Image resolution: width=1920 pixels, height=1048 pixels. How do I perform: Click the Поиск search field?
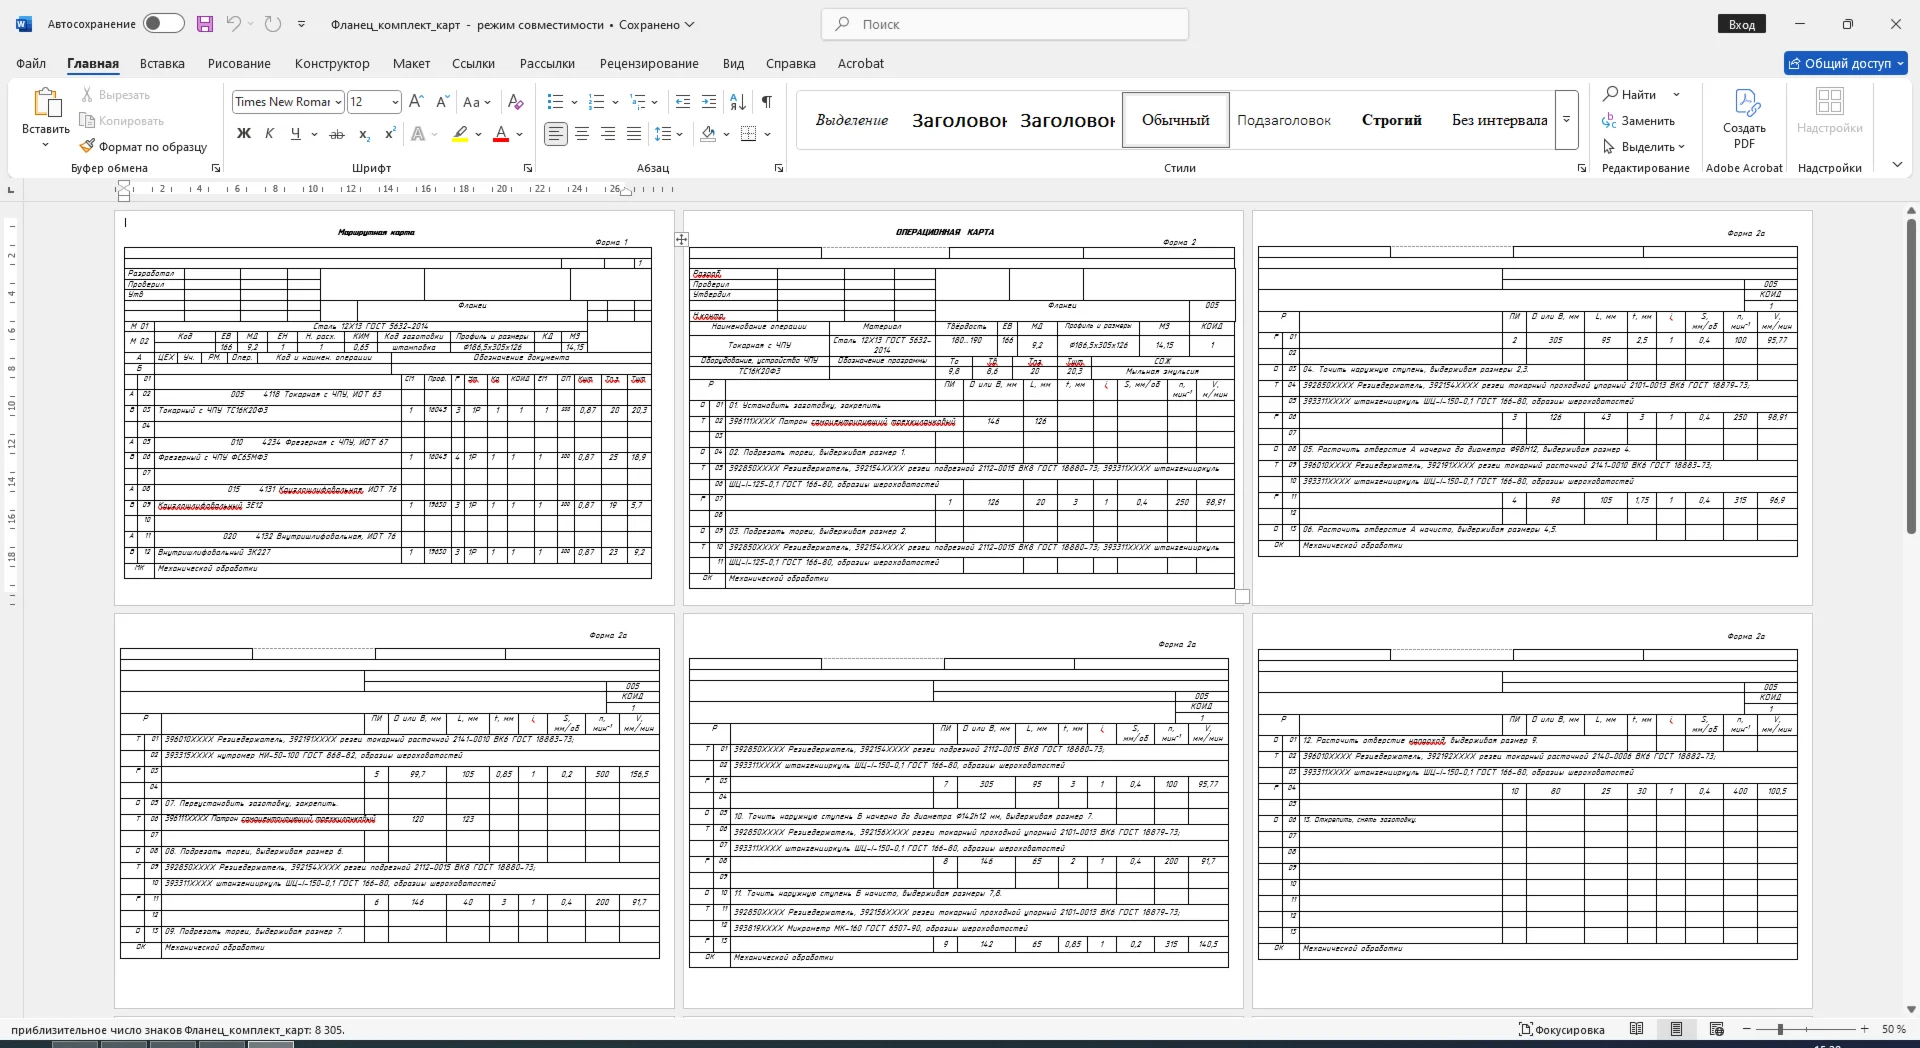tap(1005, 24)
